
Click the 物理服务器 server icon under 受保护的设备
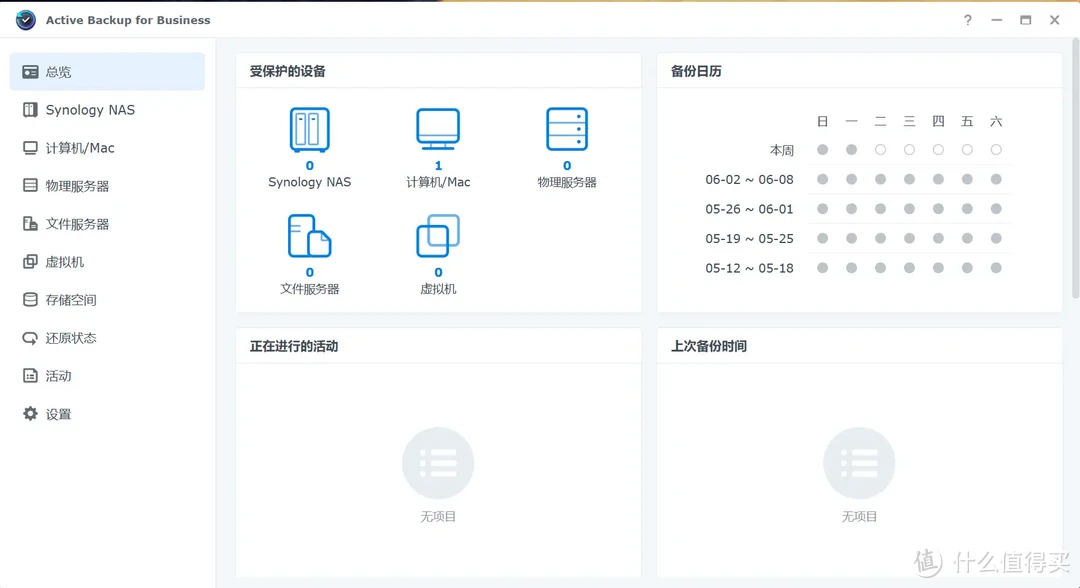pyautogui.click(x=566, y=128)
